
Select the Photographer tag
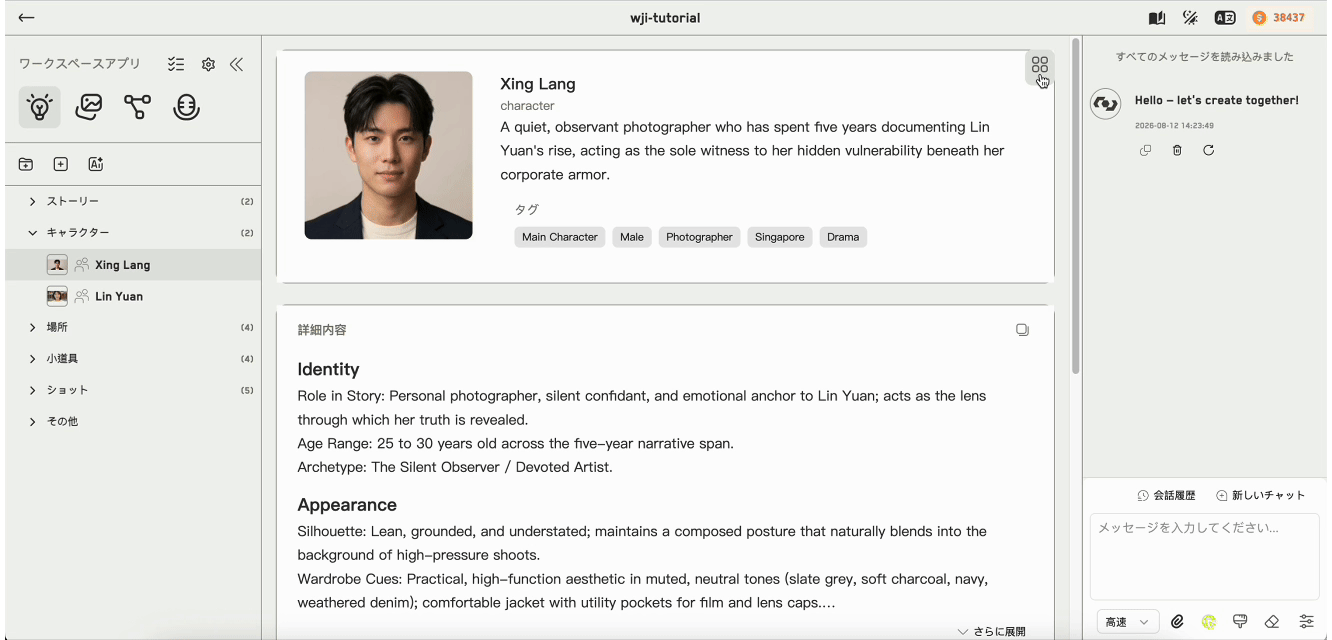tap(699, 237)
